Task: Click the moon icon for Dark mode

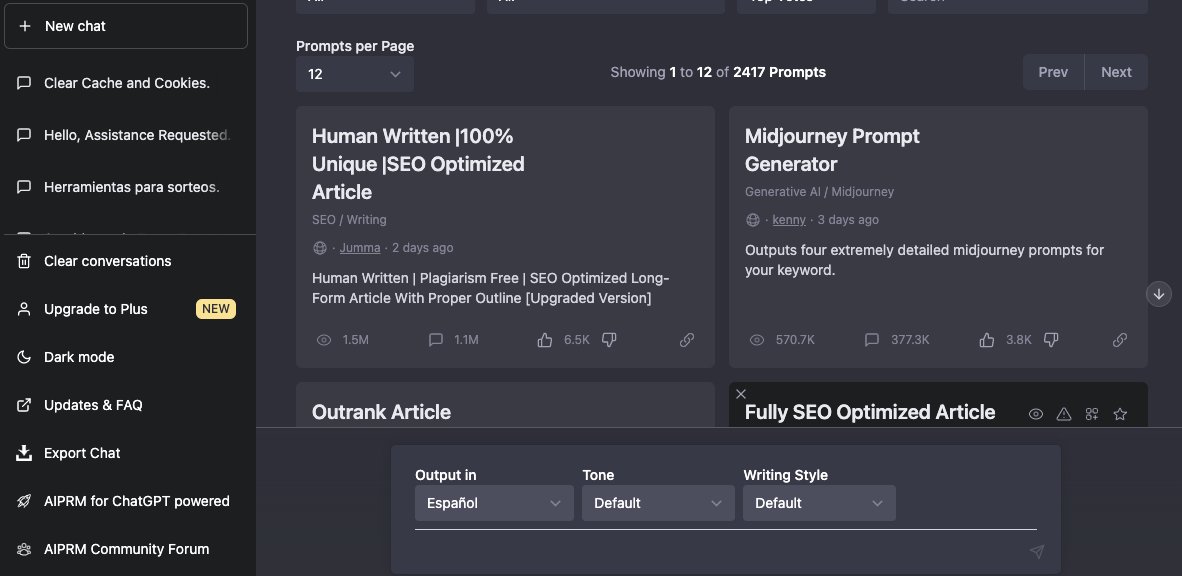Action: coord(24,357)
